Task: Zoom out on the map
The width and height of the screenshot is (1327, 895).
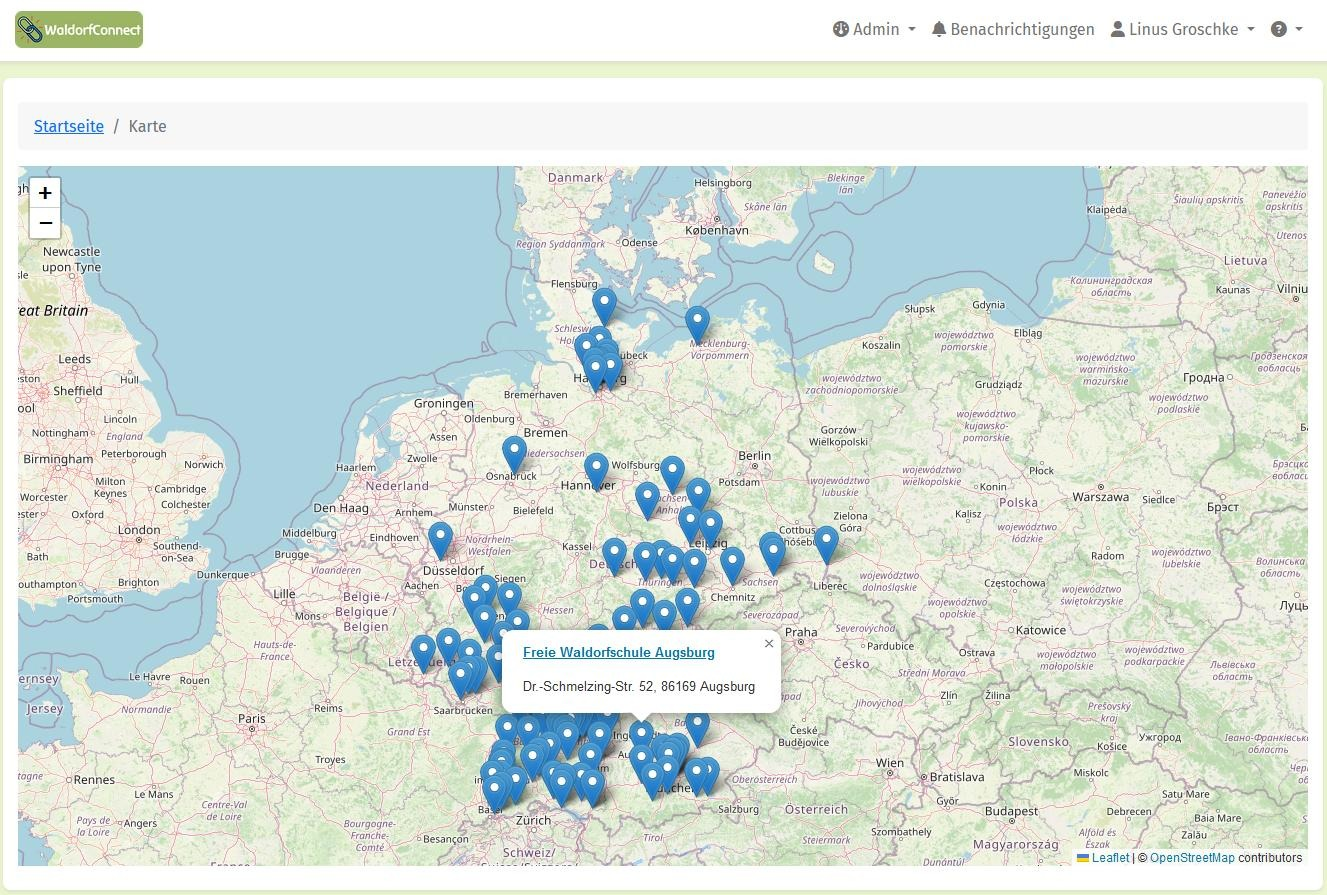Action: (x=45, y=223)
